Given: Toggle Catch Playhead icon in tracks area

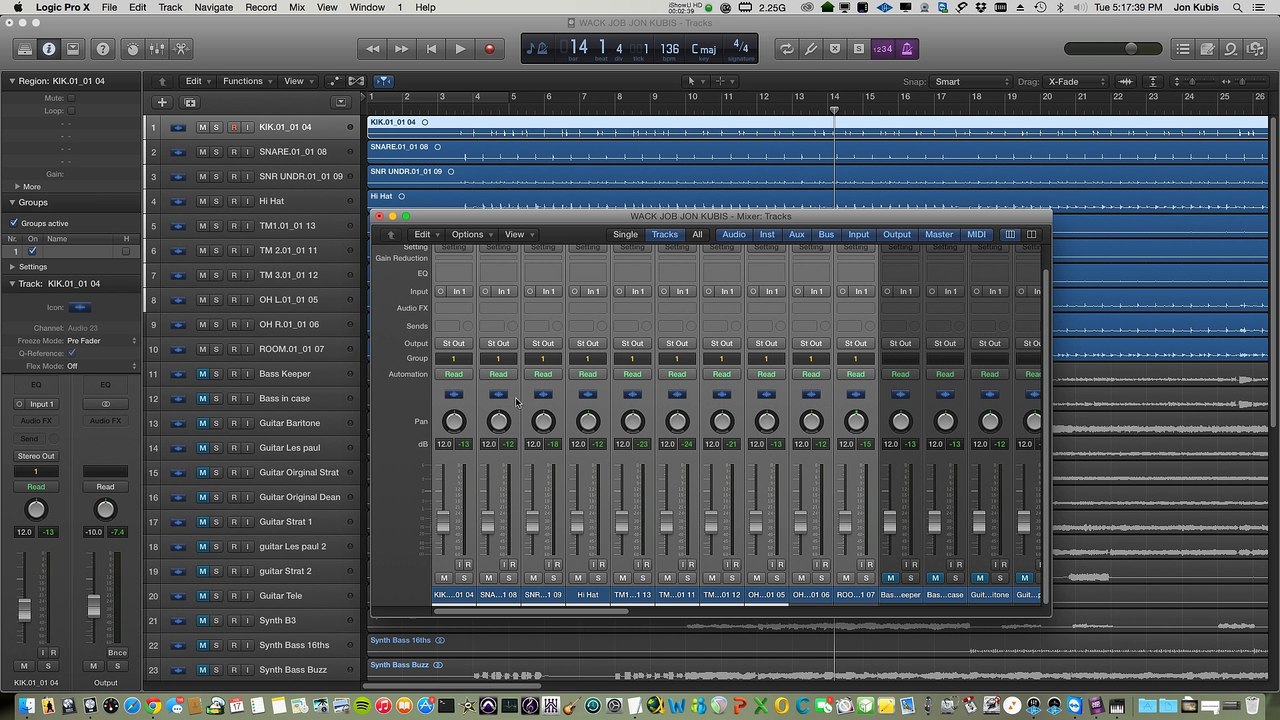Looking at the screenshot, I should coord(384,81).
